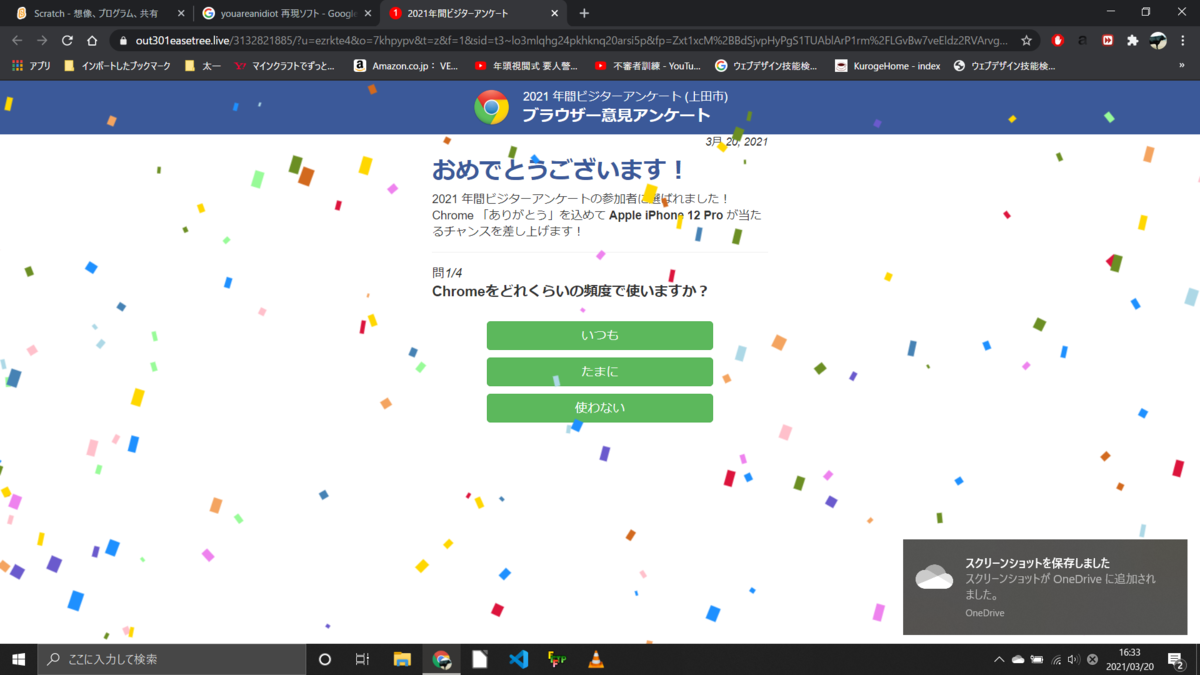The width and height of the screenshot is (1200, 675).
Task: Open first ウェブデザイン技能検 Google bookmark
Action: click(x=767, y=66)
